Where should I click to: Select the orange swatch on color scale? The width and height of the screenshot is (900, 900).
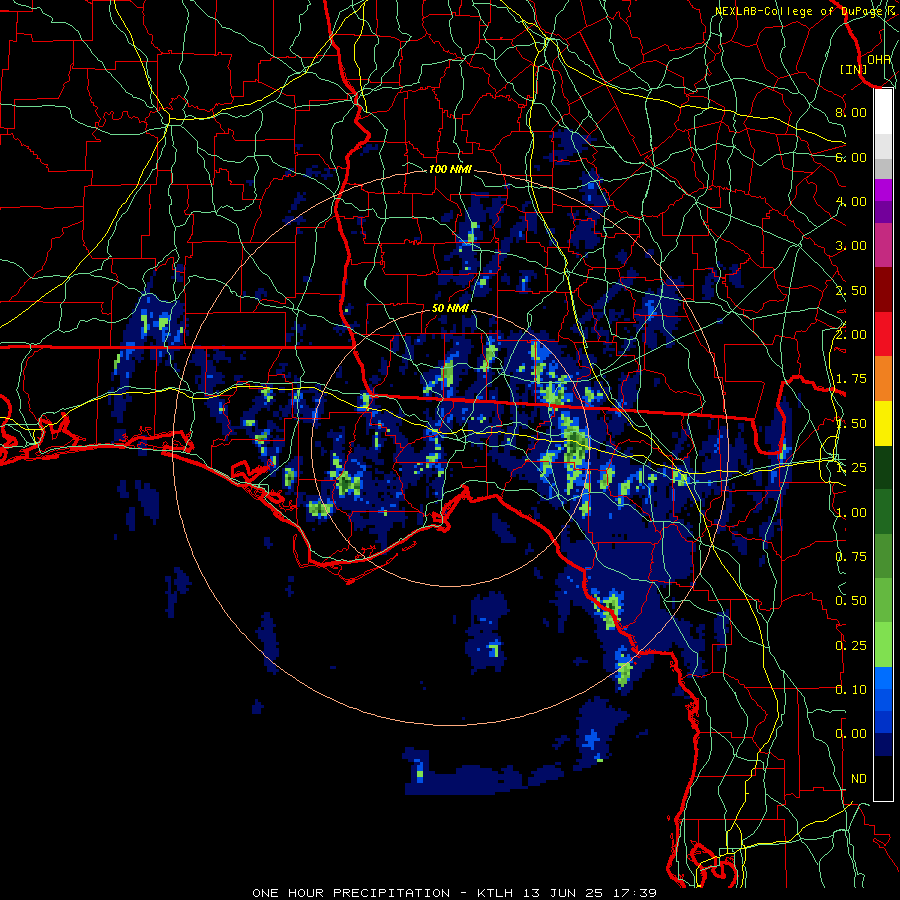coord(883,379)
